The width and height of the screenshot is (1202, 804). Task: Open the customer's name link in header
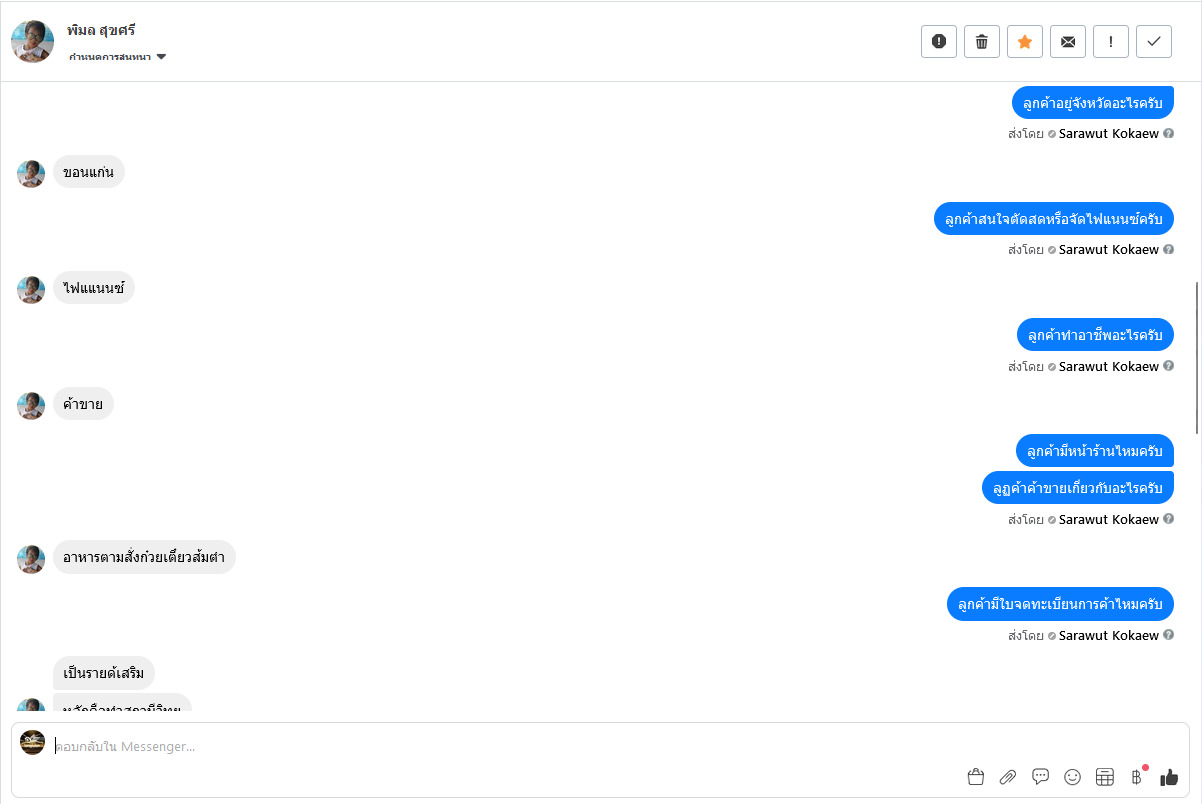[101, 30]
